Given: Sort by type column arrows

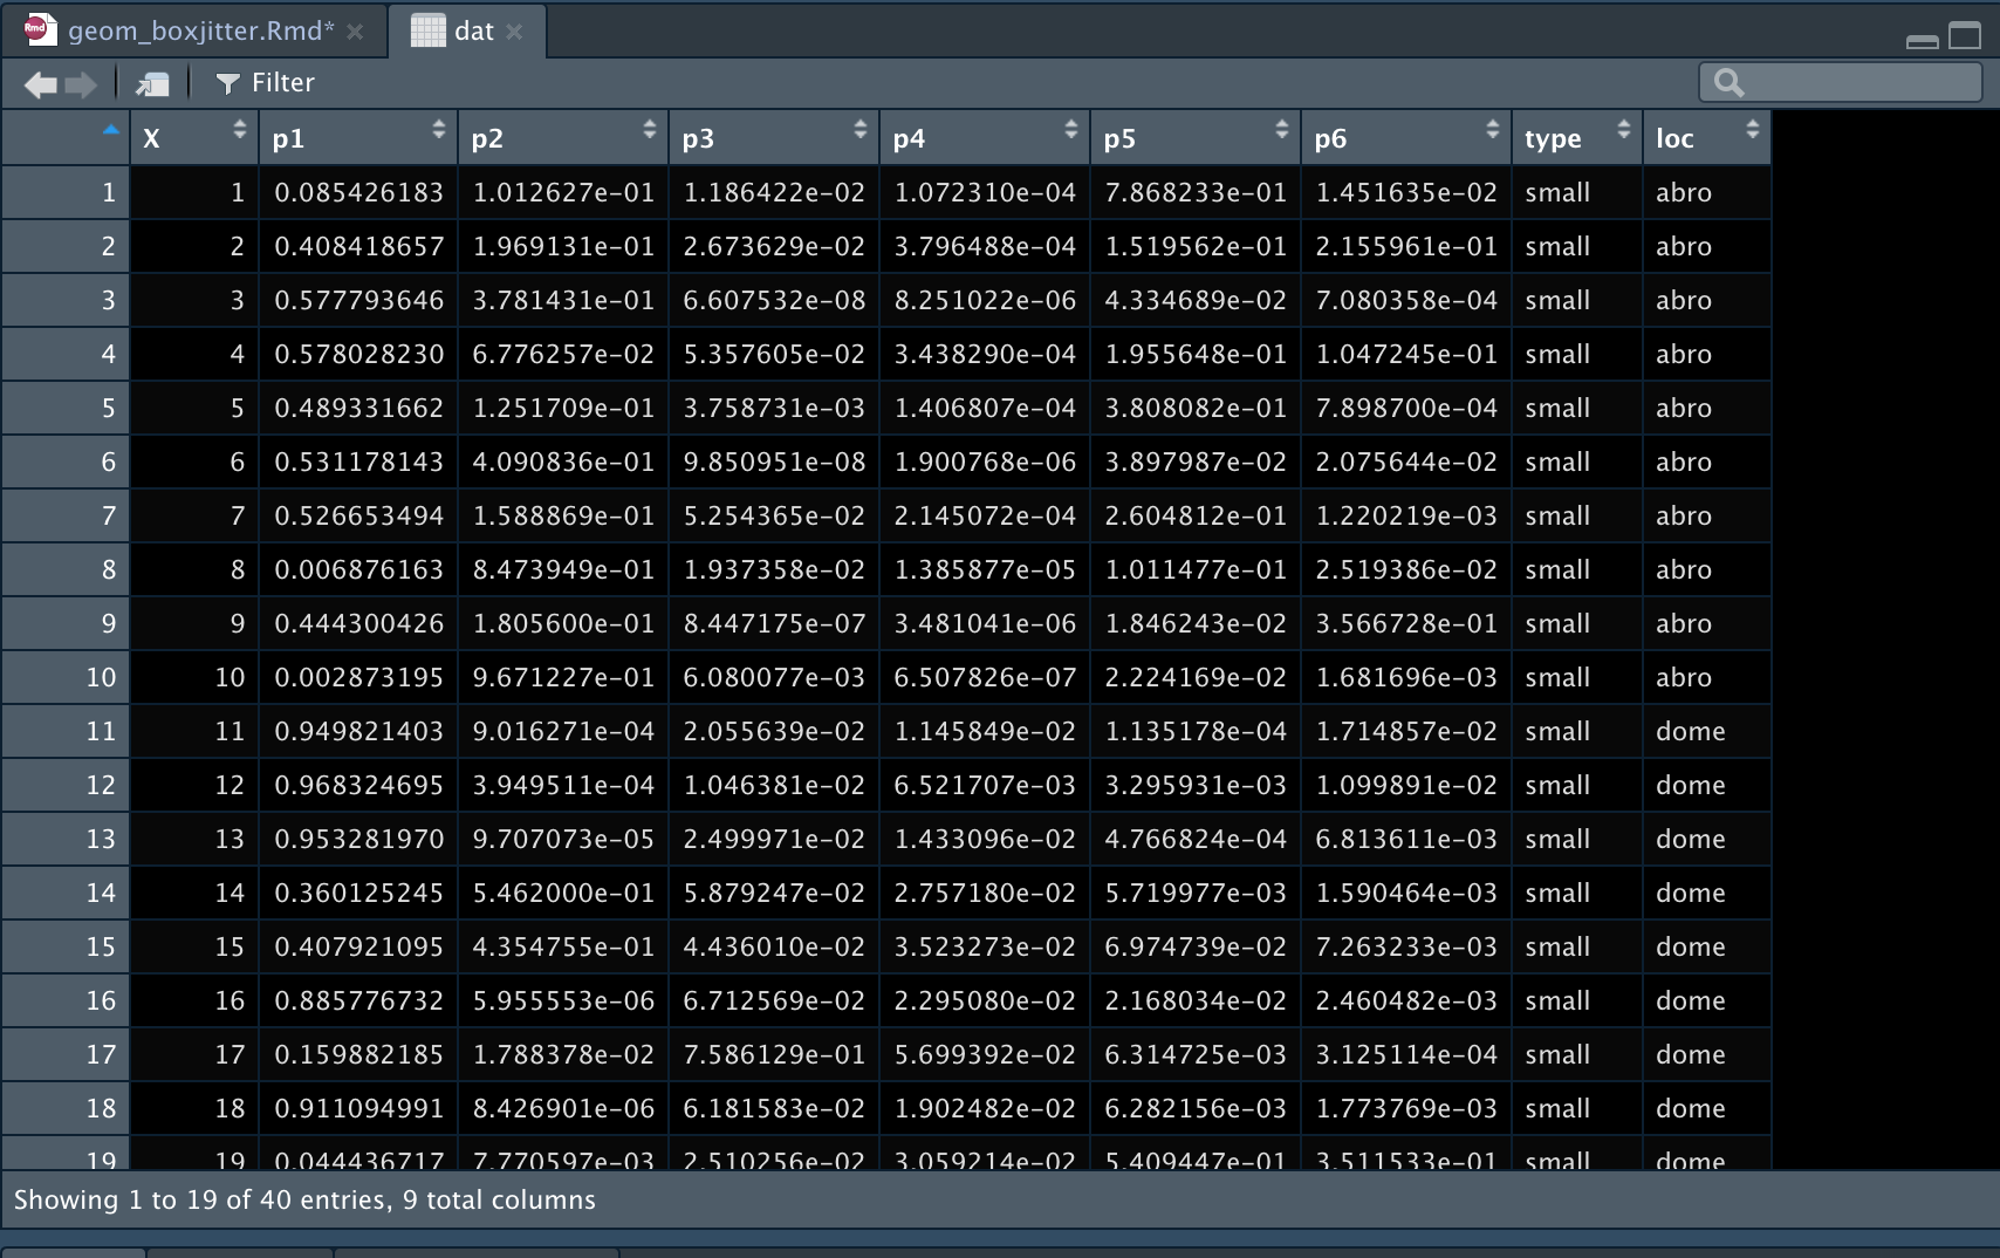Looking at the screenshot, I should (1623, 129).
